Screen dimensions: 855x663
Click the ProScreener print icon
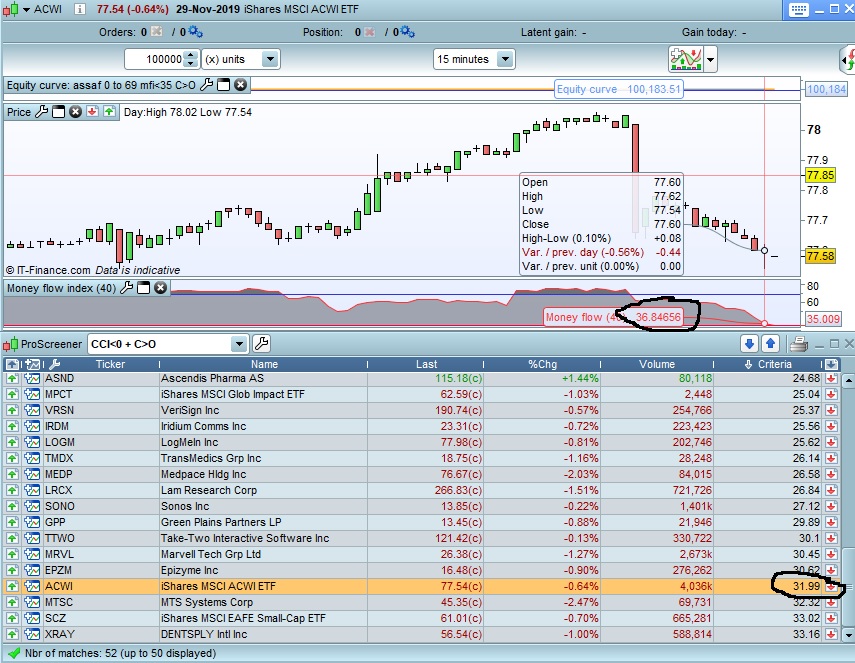(x=799, y=344)
